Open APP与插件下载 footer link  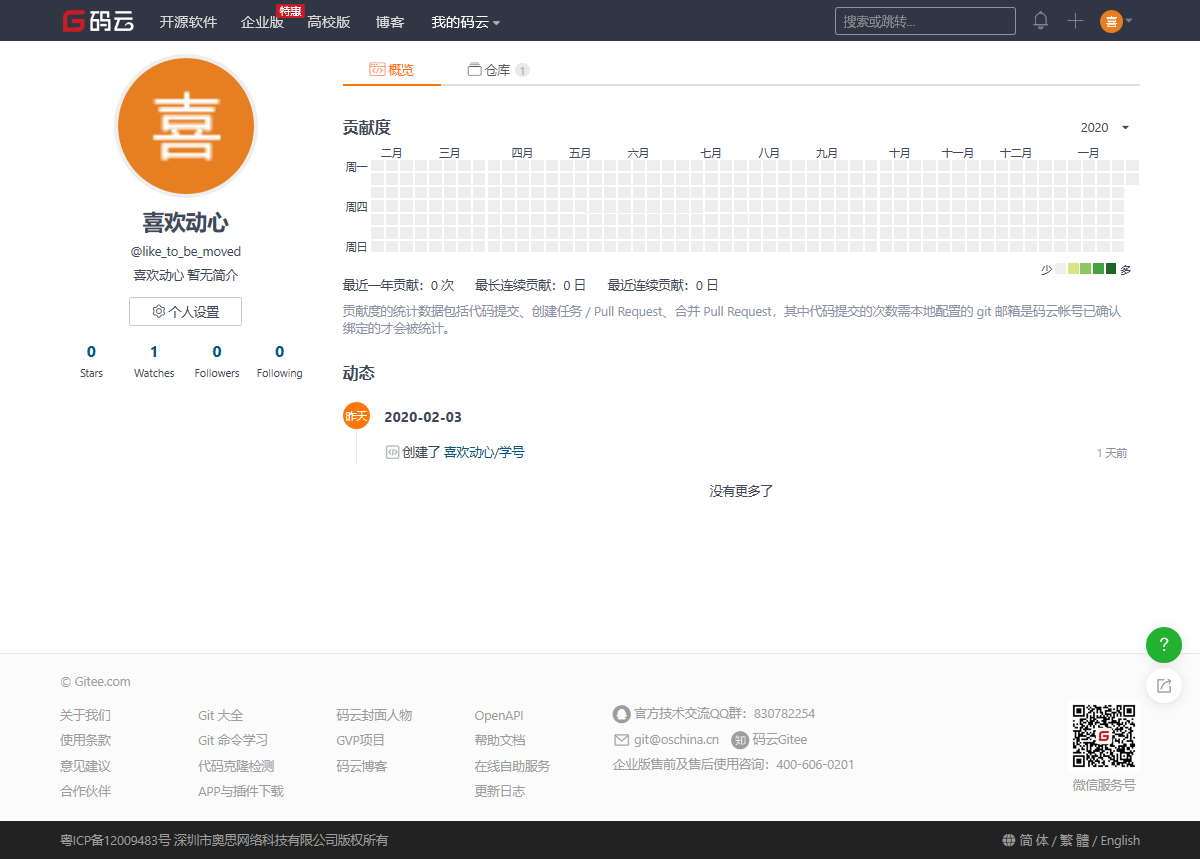click(241, 791)
